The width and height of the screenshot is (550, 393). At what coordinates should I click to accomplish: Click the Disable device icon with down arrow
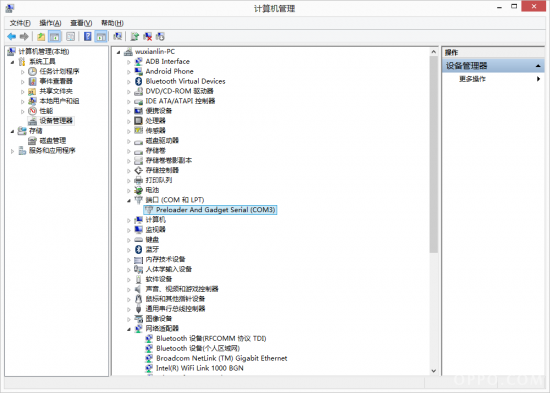tap(160, 36)
